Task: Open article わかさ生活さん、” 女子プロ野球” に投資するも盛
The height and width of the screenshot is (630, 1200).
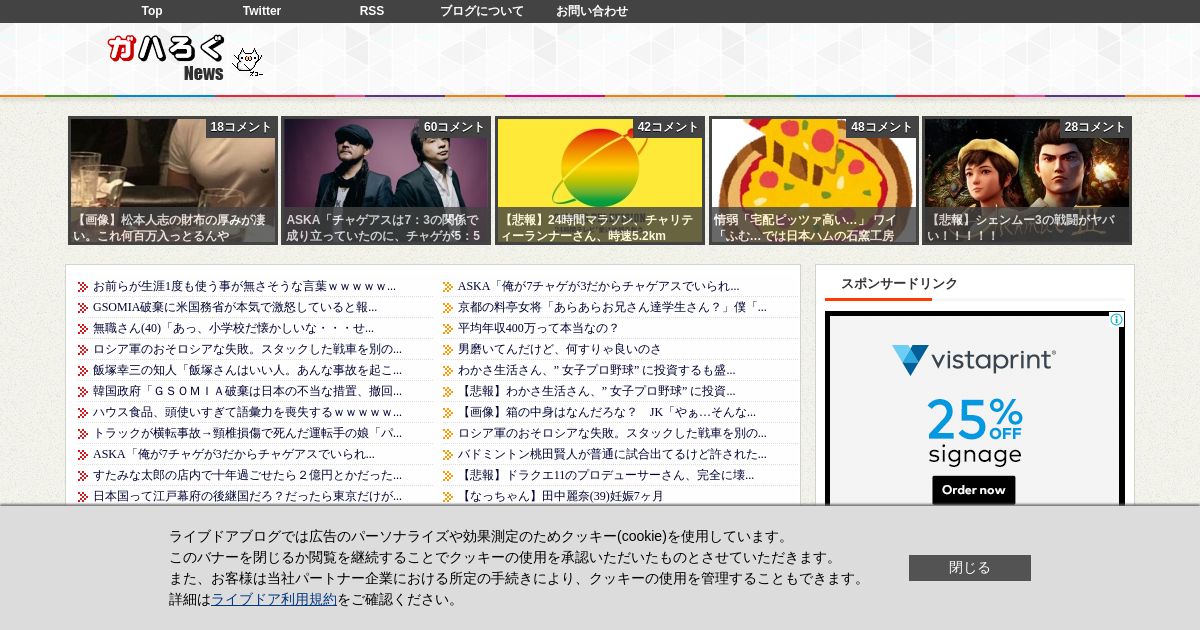Action: 596,370
